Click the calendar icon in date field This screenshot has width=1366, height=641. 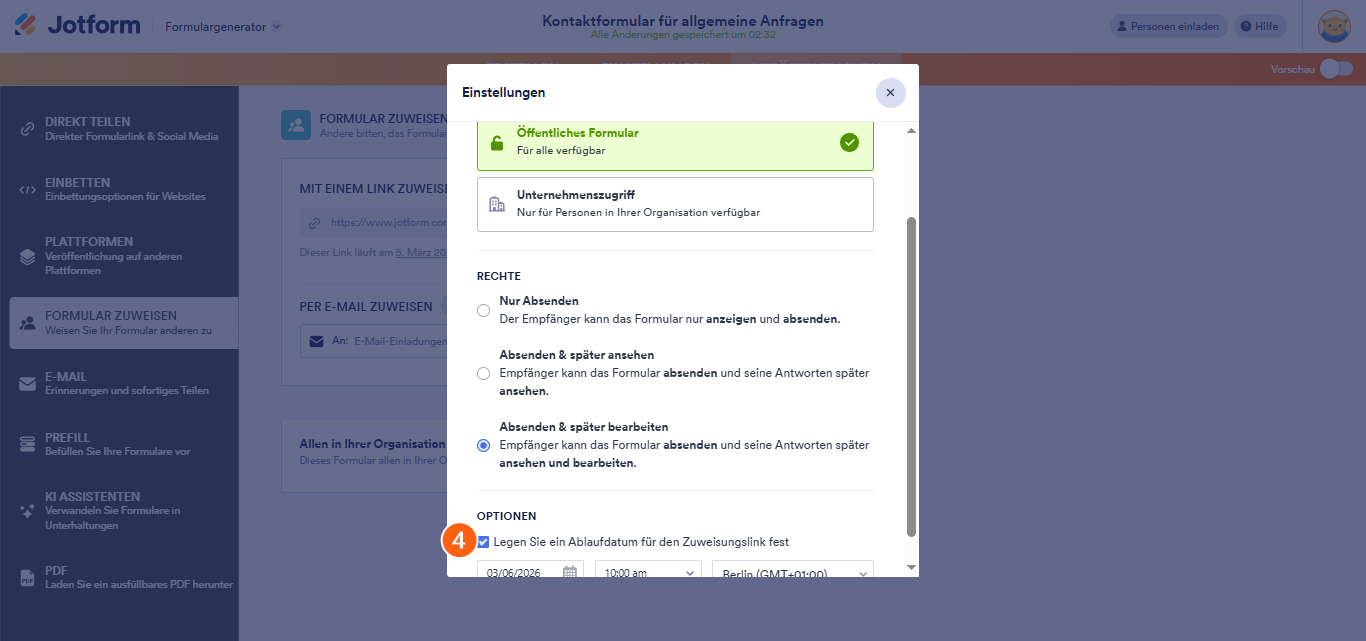(570, 572)
